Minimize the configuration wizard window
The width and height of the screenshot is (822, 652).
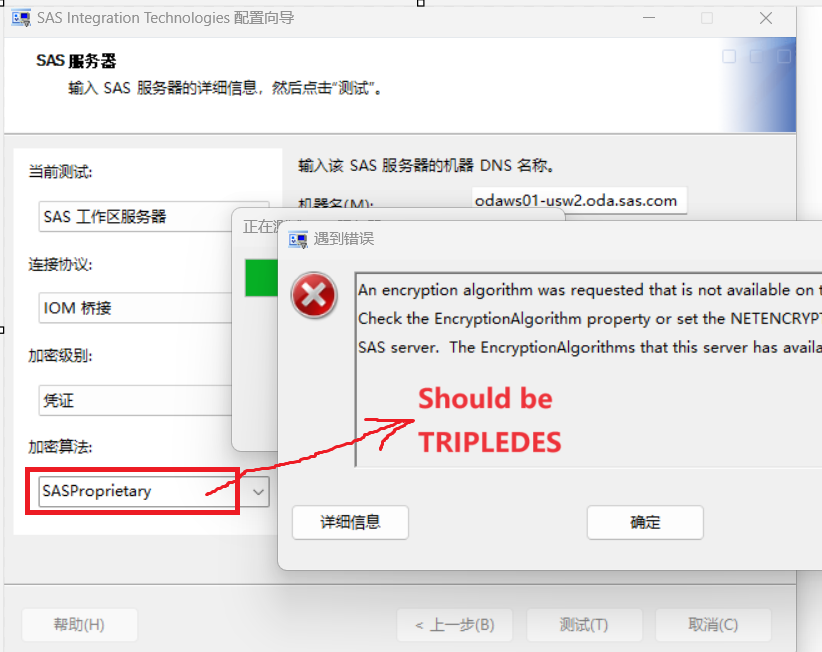point(649,18)
